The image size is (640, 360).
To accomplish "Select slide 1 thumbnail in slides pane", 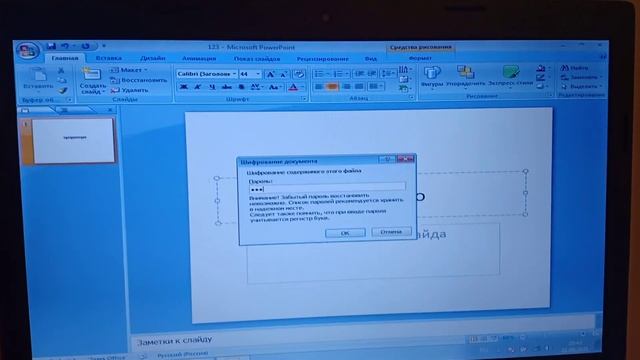I will (x=73, y=141).
